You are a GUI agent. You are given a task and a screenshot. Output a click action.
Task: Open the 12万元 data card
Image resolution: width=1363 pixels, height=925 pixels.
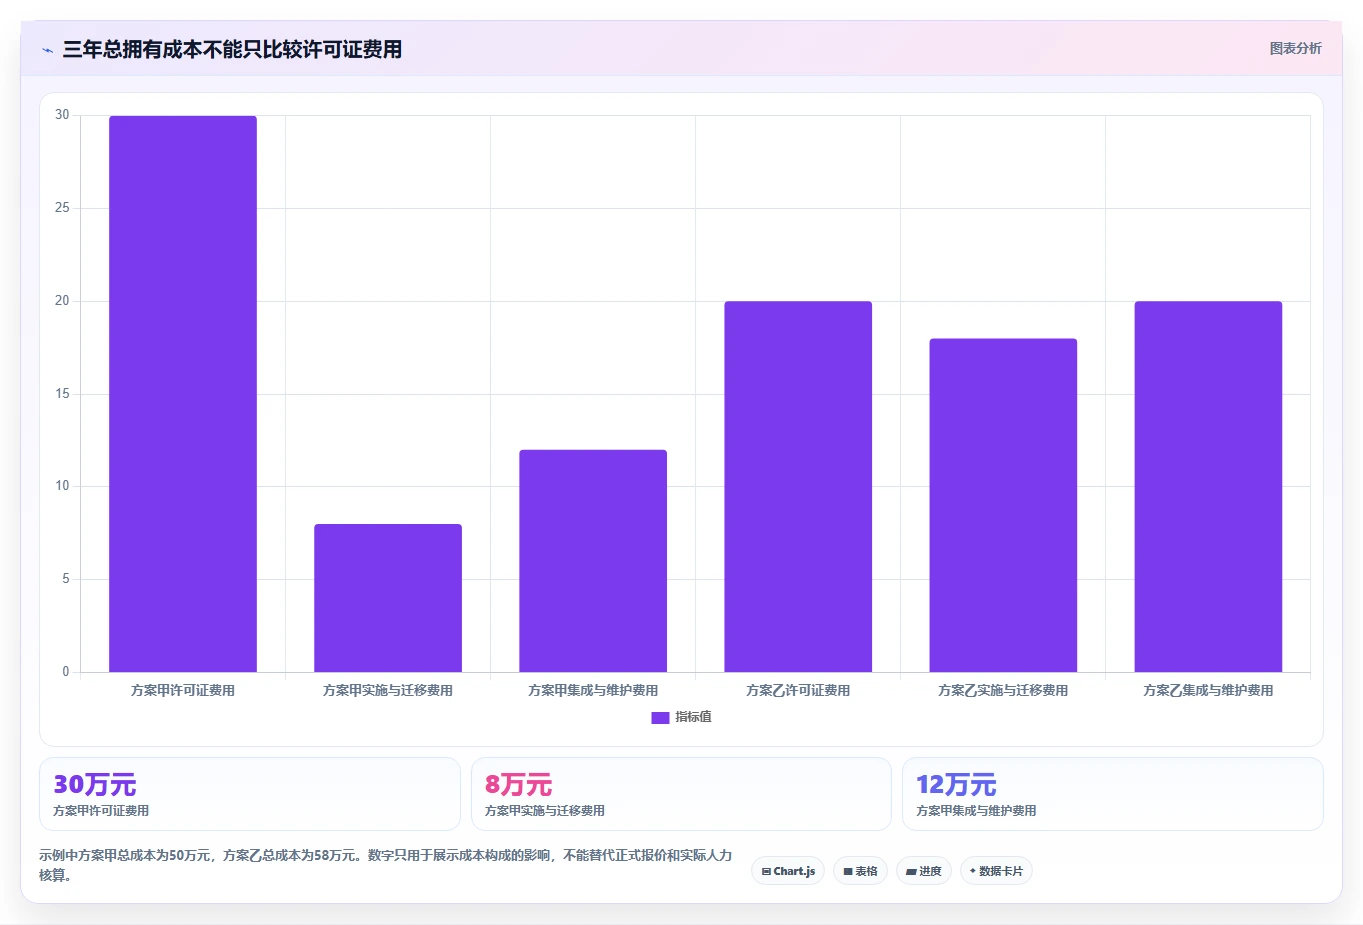[1113, 794]
